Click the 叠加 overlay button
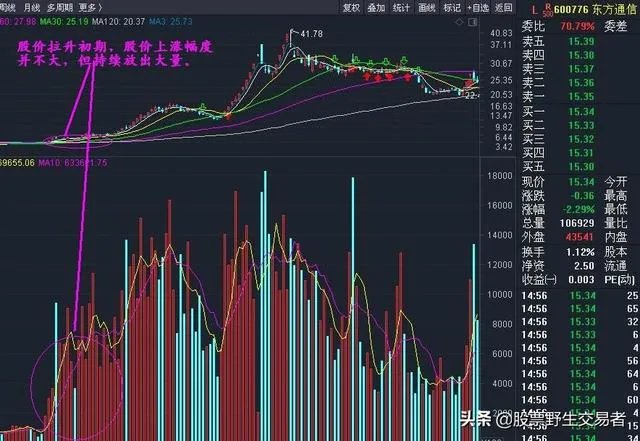Image resolution: width=640 pixels, height=441 pixels. pyautogui.click(x=376, y=7)
